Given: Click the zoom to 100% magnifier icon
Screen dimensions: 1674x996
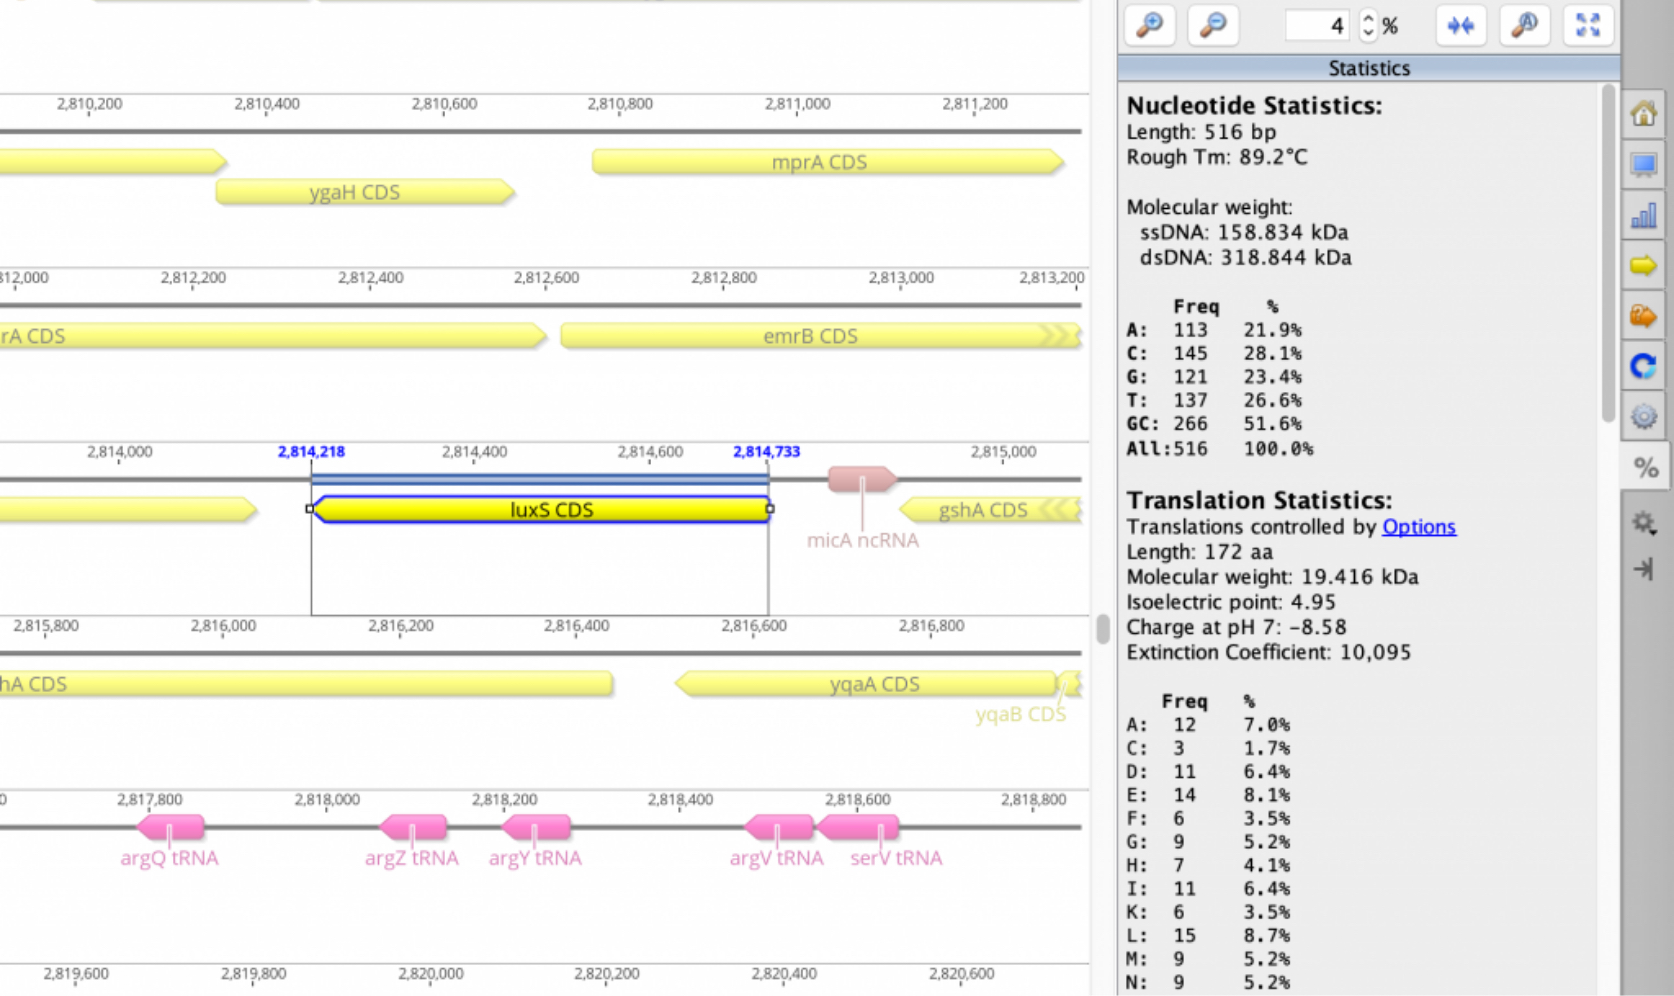Looking at the screenshot, I should pyautogui.click(x=1524, y=25).
